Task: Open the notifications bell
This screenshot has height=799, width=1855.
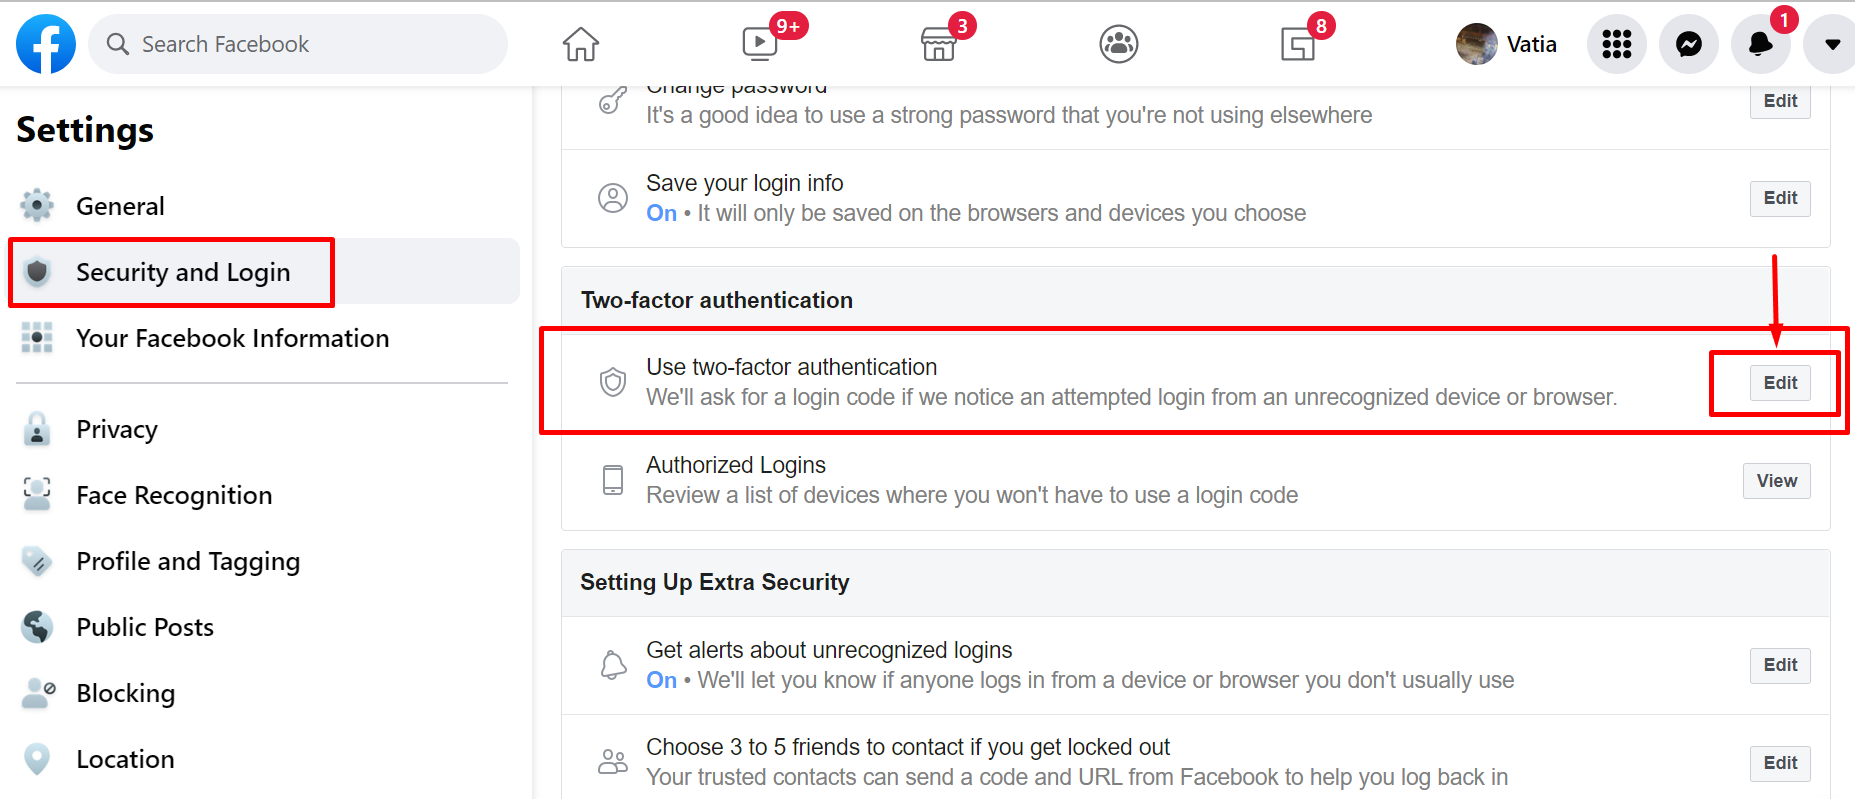Action: (1761, 44)
